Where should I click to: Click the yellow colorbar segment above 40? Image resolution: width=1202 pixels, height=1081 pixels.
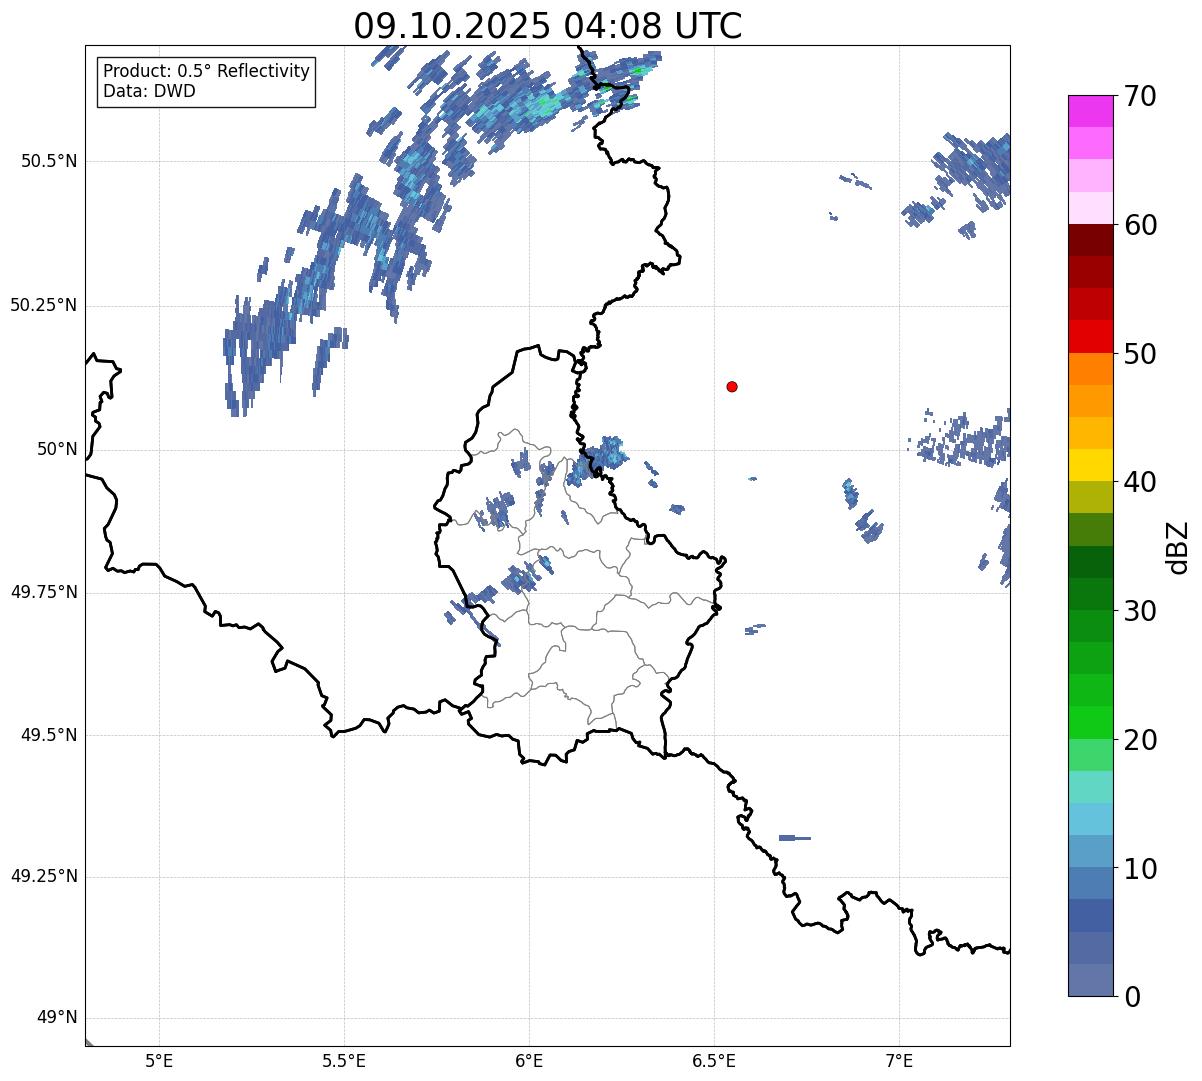pos(1091,465)
